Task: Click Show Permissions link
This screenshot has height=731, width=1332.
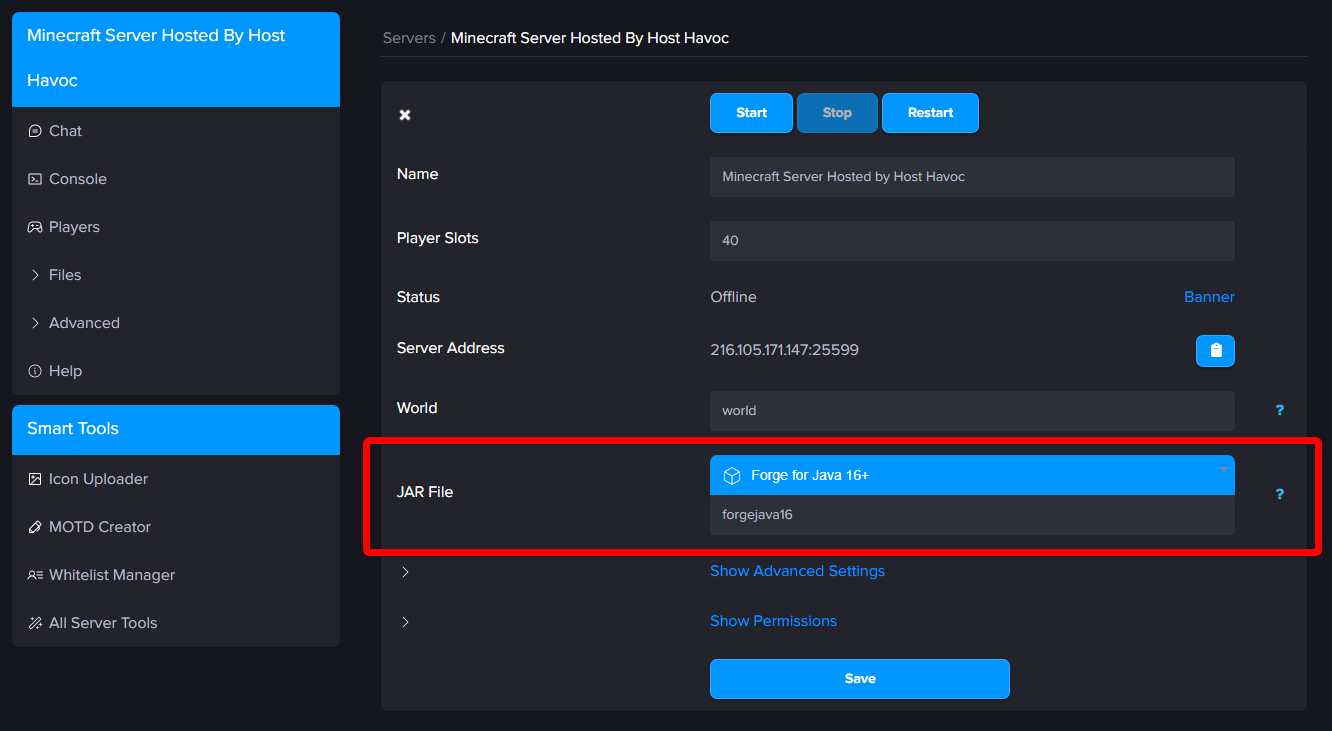Action: (773, 621)
